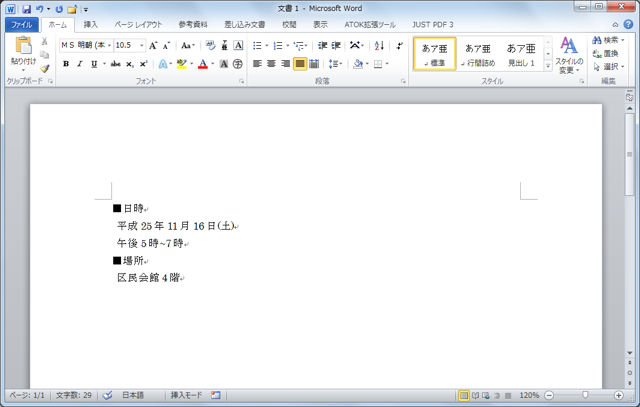Toggle subscript formatting

pyautogui.click(x=129, y=64)
